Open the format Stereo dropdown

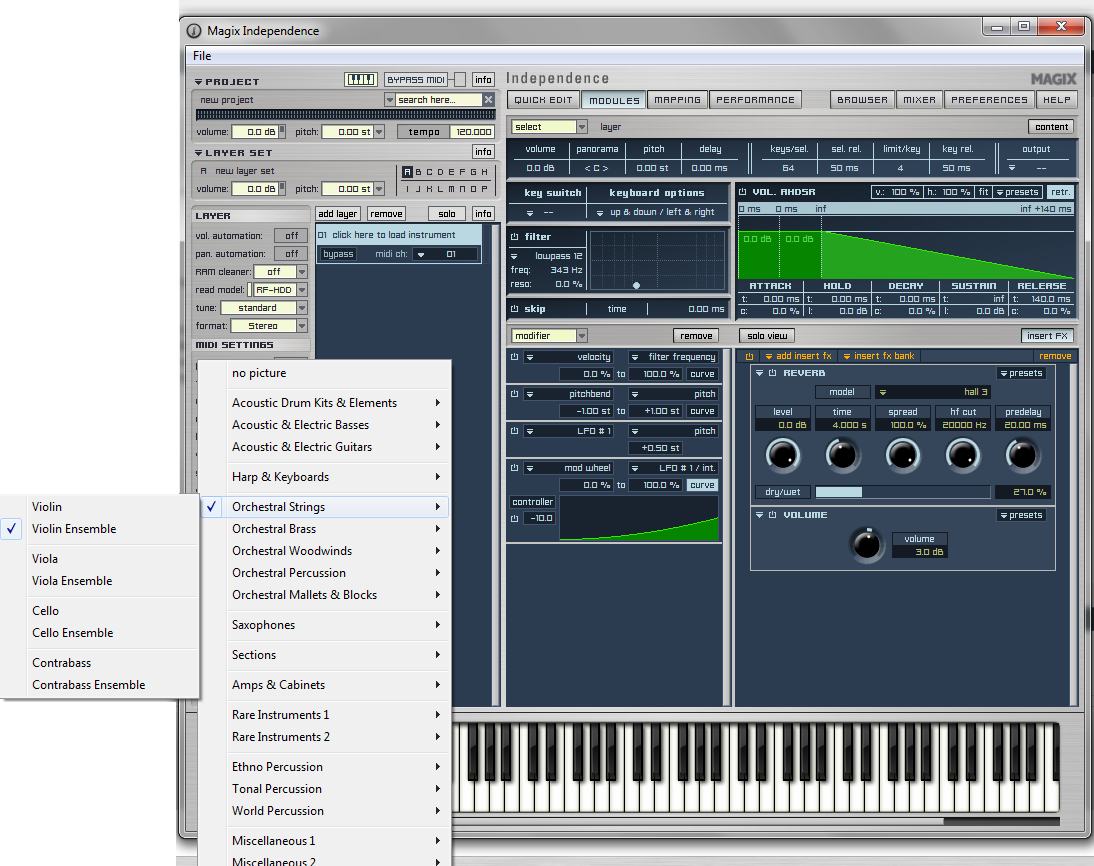[302, 326]
